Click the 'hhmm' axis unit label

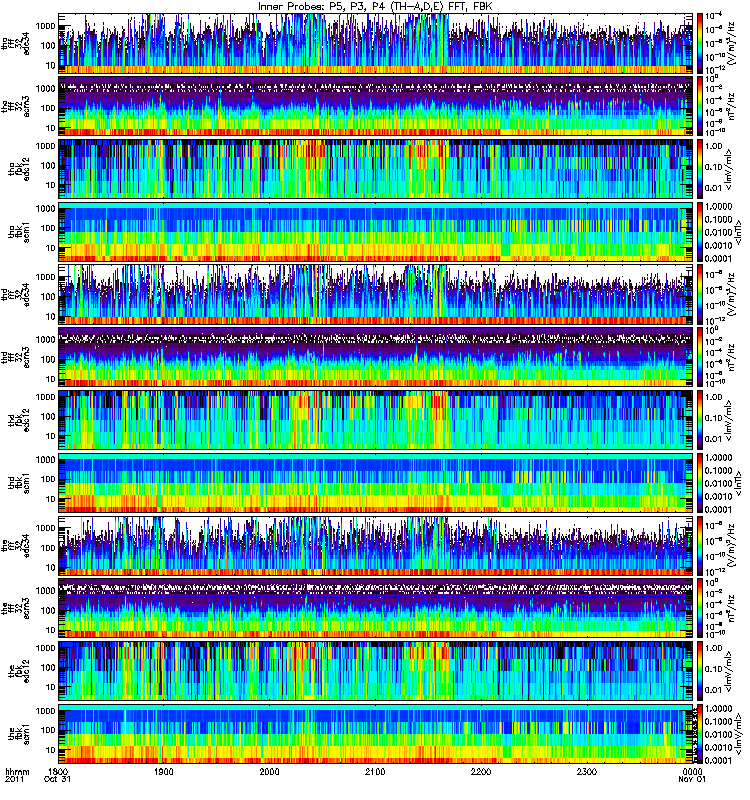[17, 771]
